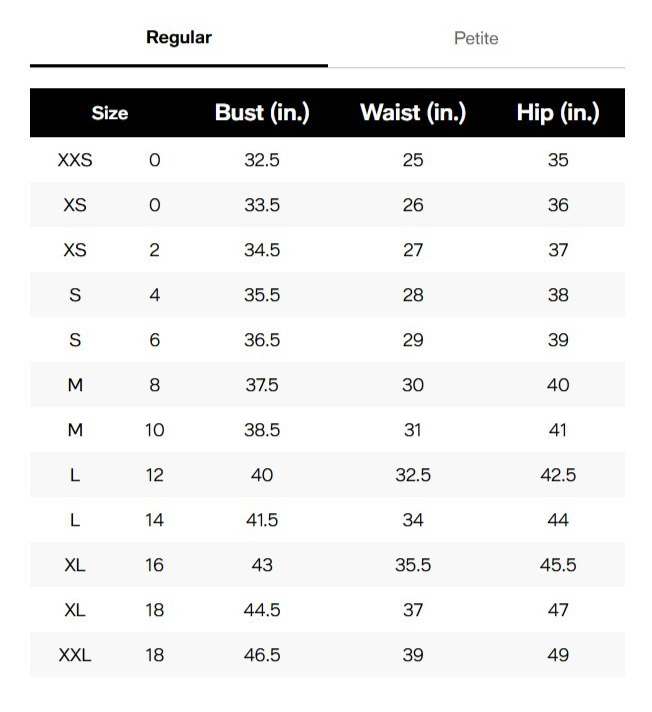Click the 38.5 bust measurement

(262, 430)
